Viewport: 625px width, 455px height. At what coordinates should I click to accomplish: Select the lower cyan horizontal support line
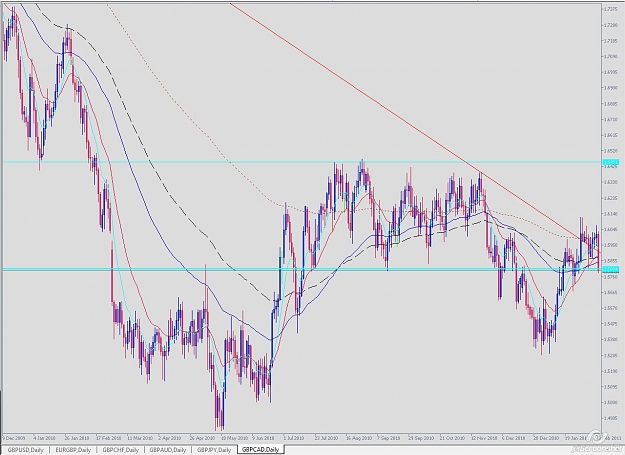(301, 270)
